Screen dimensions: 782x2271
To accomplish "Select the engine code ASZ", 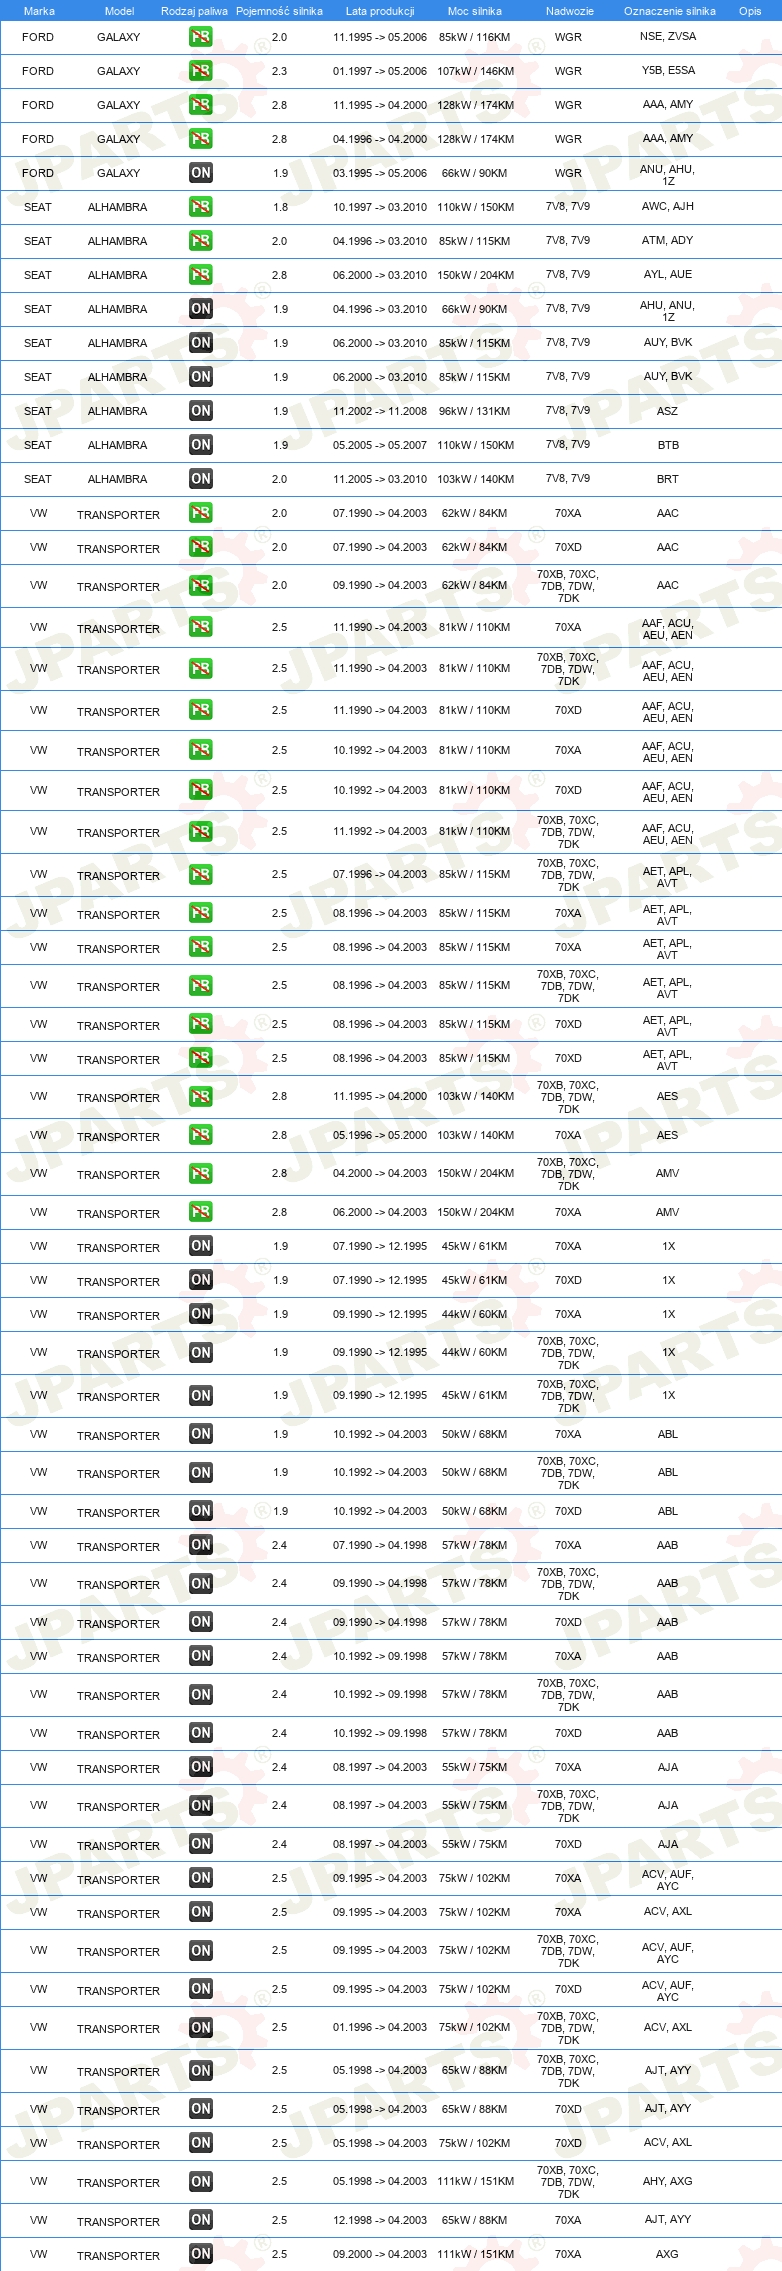I will coord(667,411).
